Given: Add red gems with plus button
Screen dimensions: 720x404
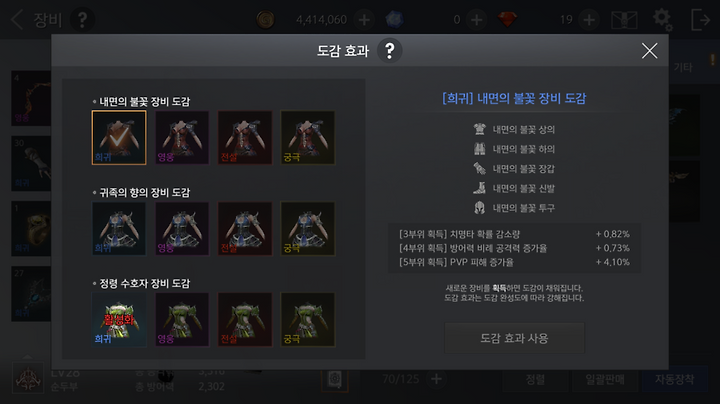Looking at the screenshot, I should click(x=589, y=20).
